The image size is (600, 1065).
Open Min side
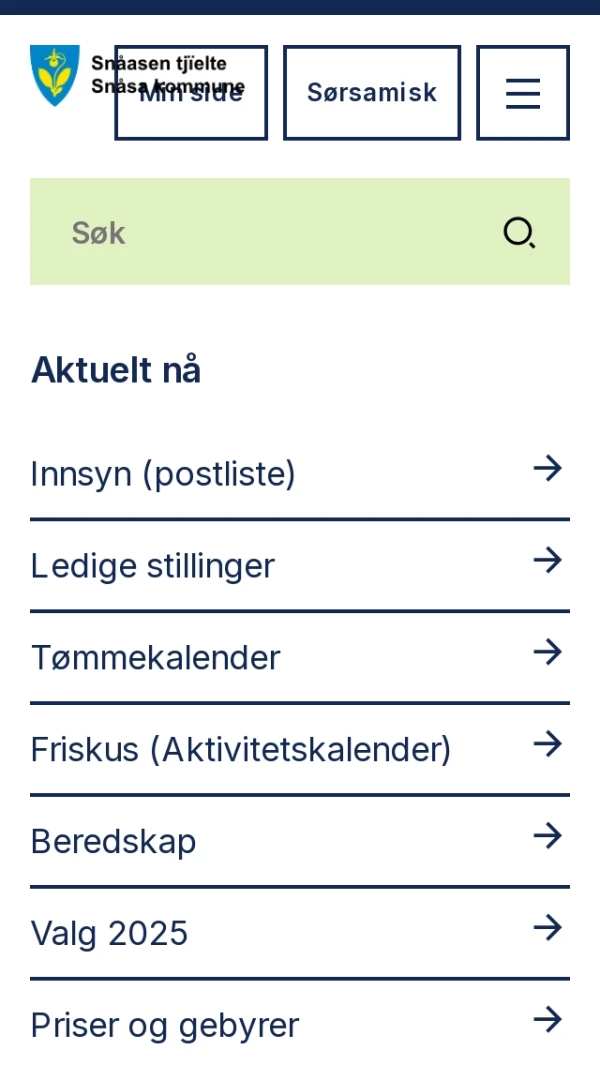coord(190,92)
